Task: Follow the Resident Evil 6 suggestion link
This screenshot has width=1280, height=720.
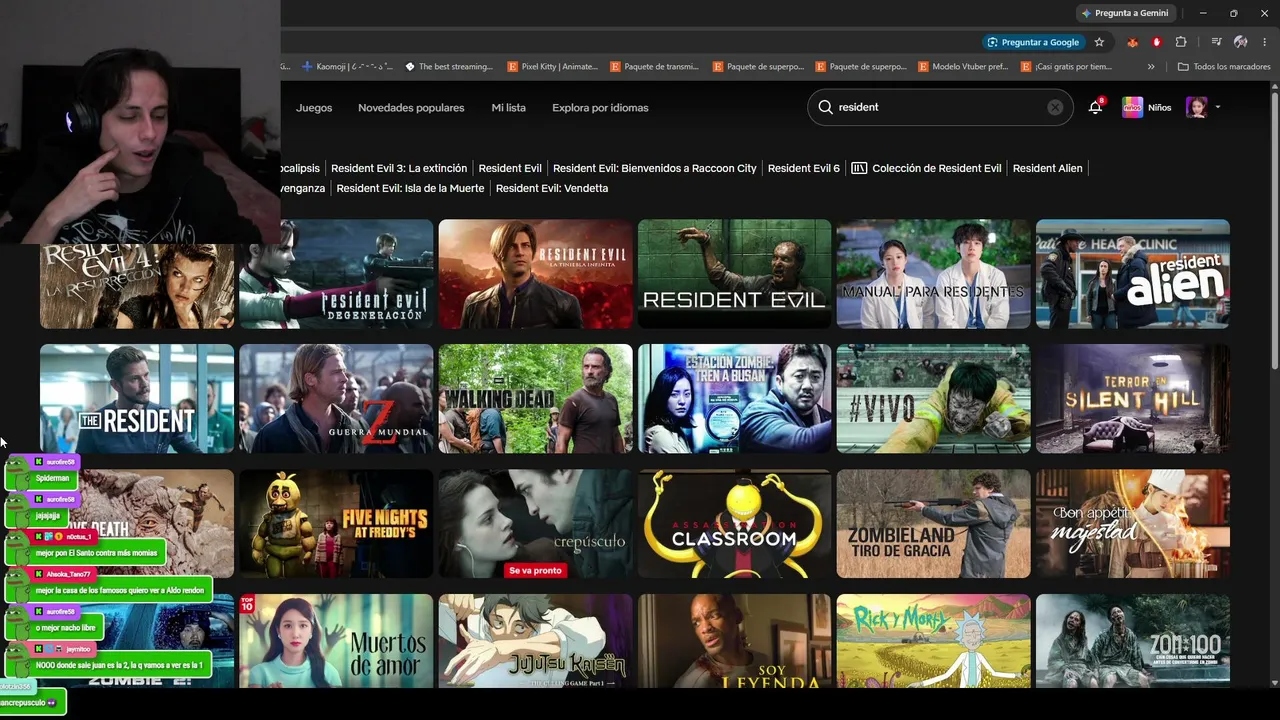Action: click(804, 168)
